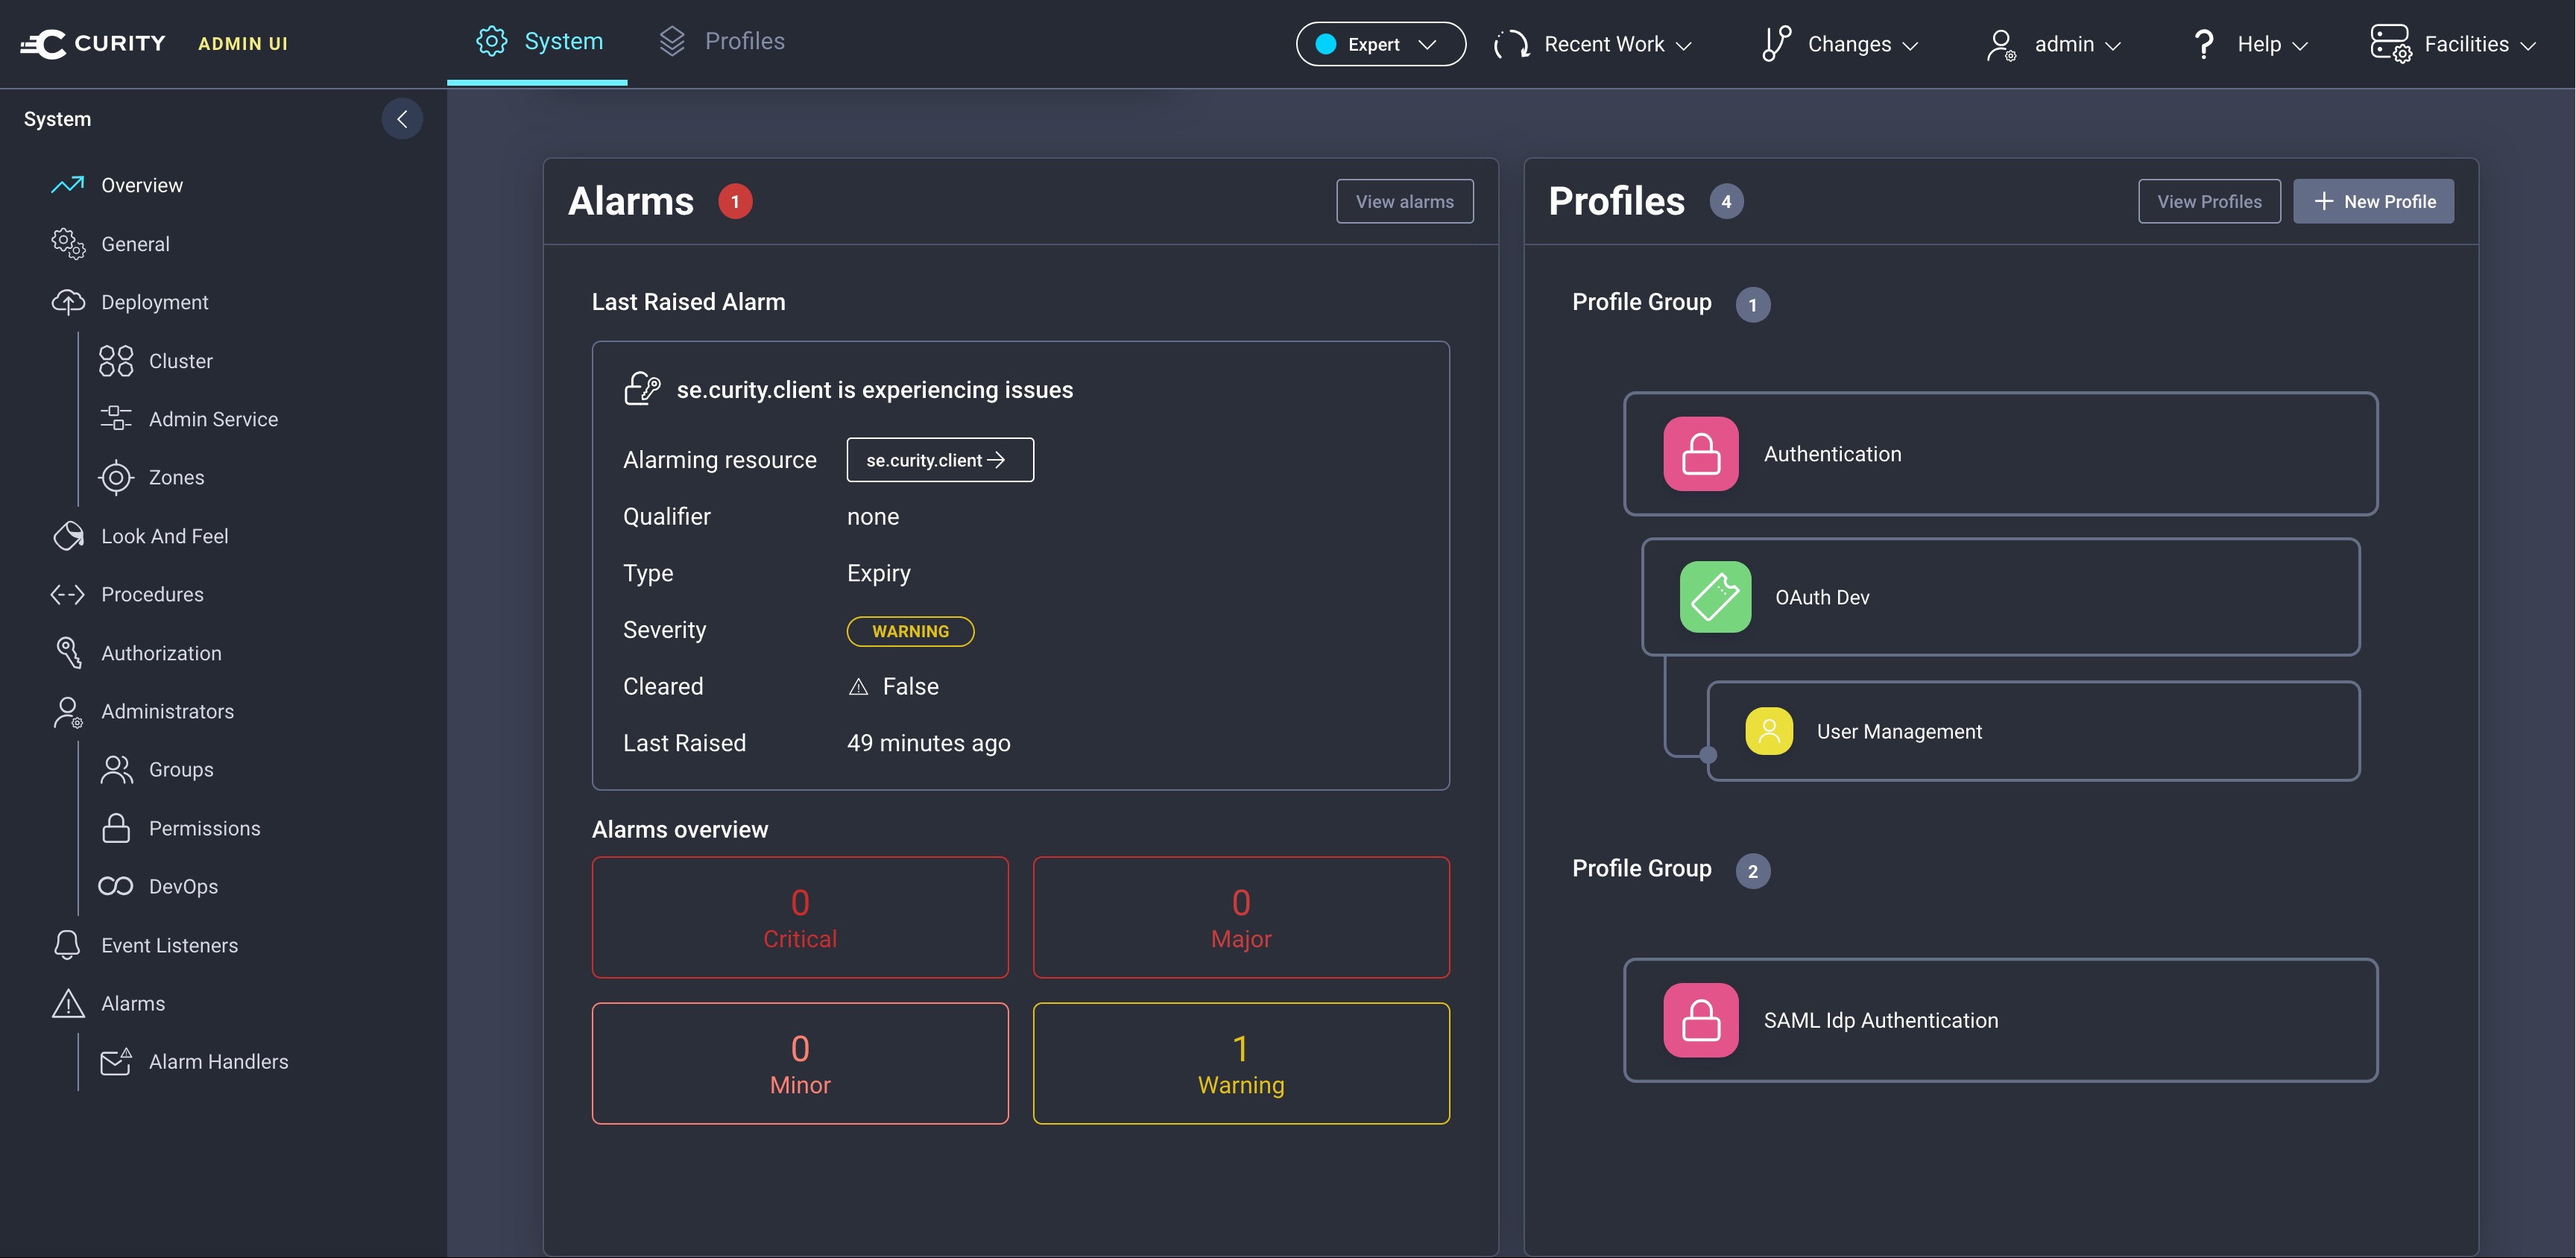The height and width of the screenshot is (1258, 2576).
Task: Click the Authorization key icon
Action: [x=68, y=653]
